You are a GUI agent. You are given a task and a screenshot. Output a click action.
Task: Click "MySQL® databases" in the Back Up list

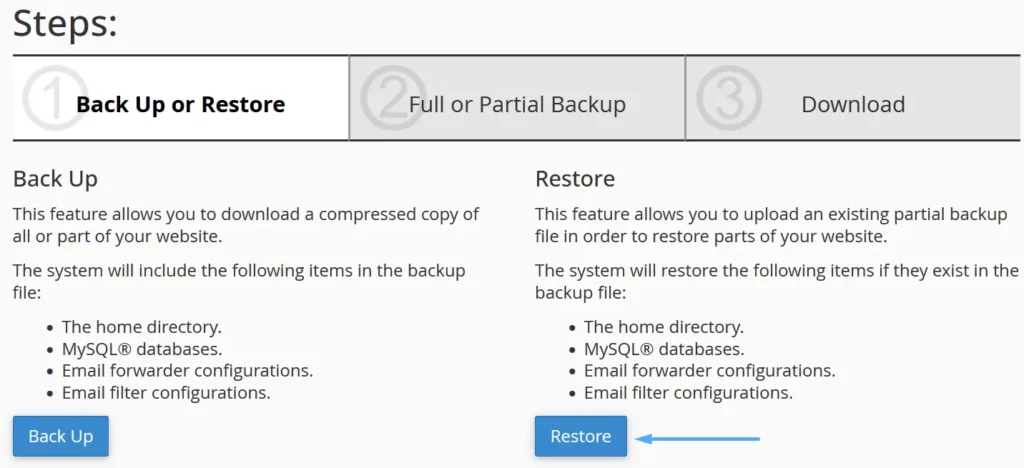pyautogui.click(x=141, y=349)
